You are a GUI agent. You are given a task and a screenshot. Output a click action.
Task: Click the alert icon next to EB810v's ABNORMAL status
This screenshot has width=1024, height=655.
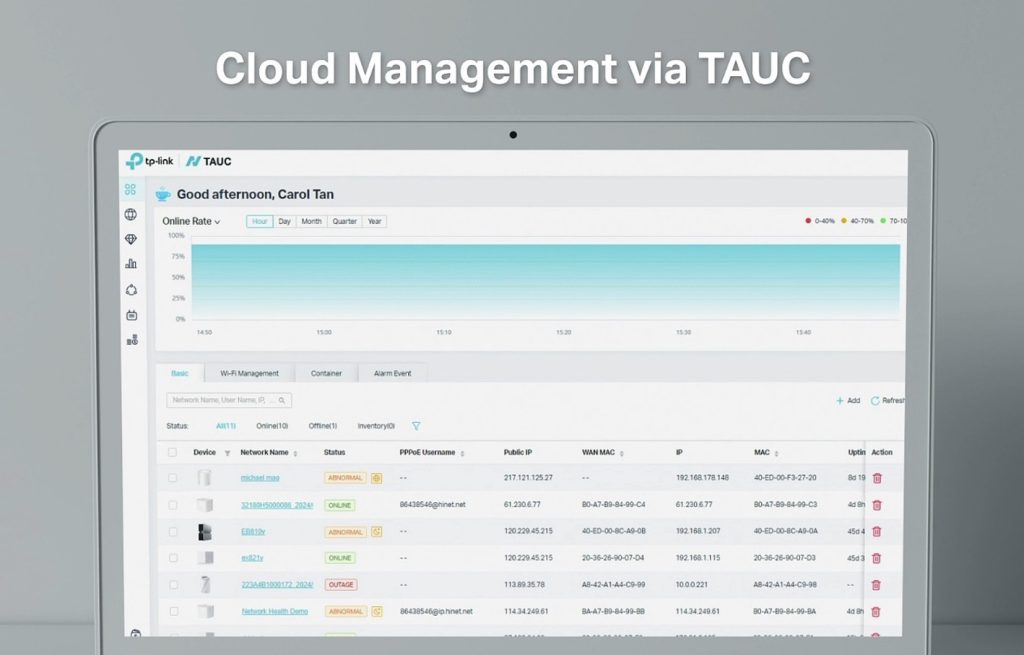(377, 532)
